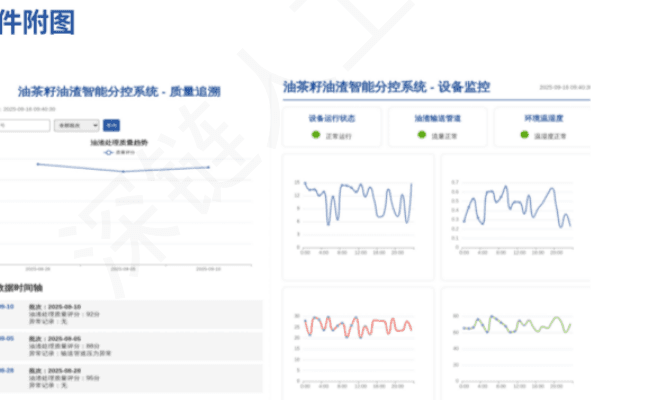
Task: Click the 数据时间轴 section heading
Action: [21, 288]
